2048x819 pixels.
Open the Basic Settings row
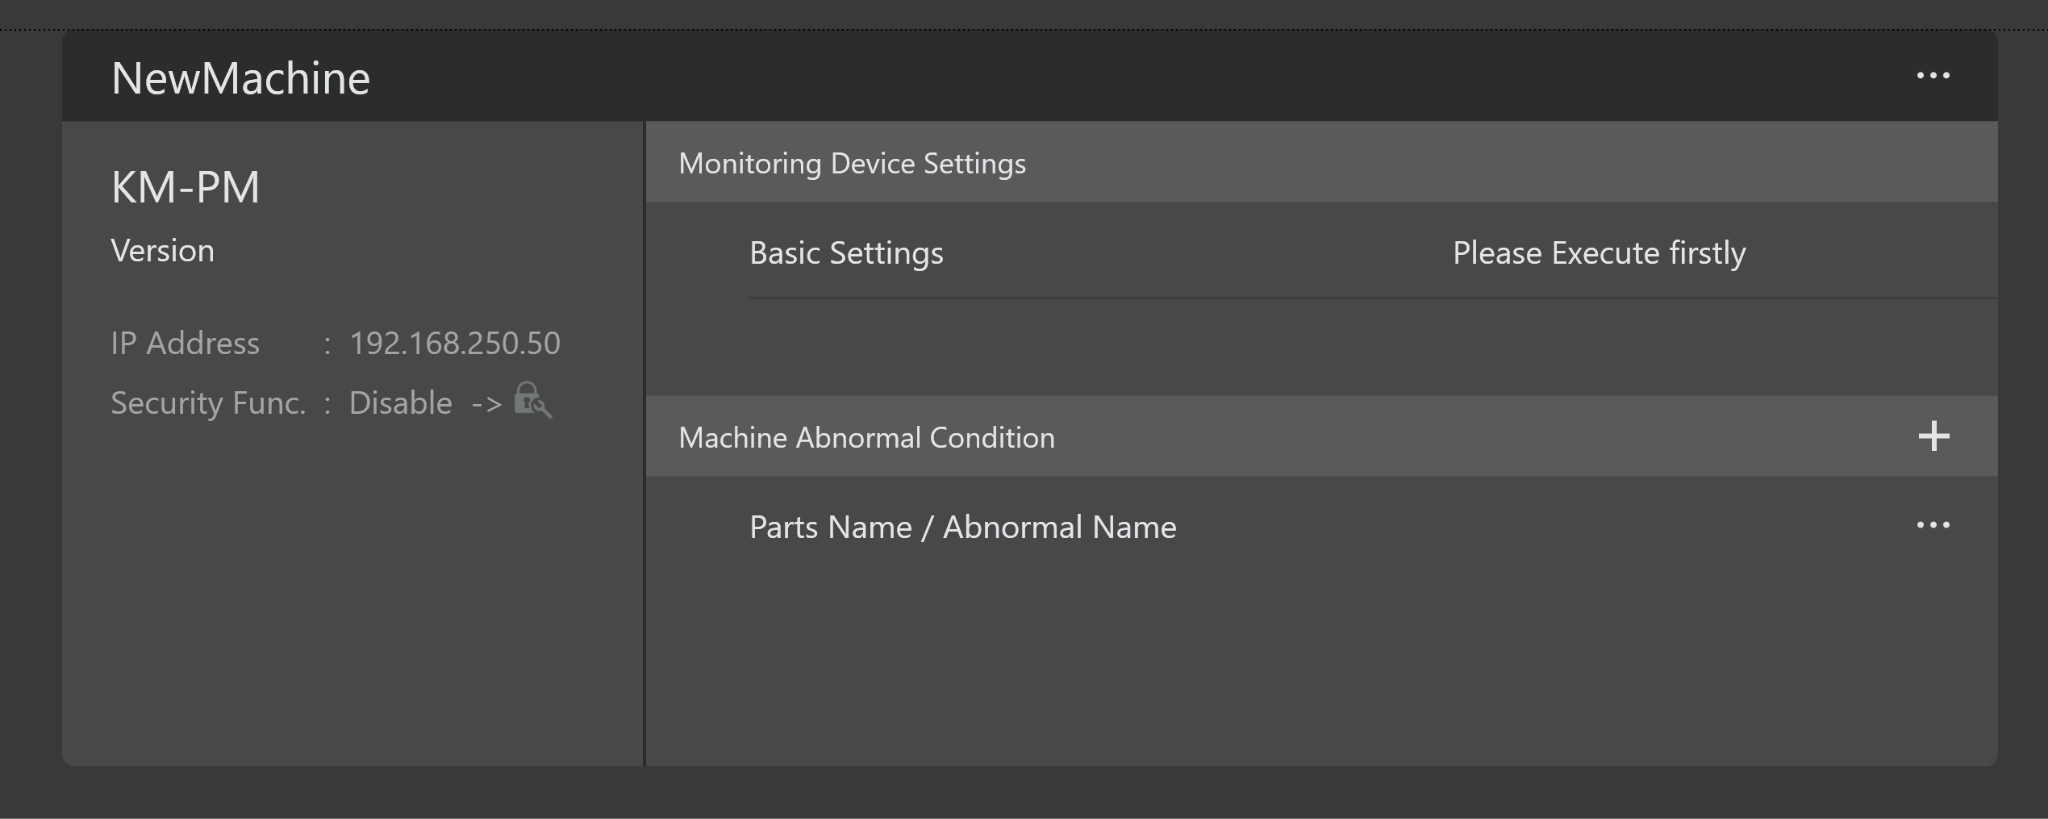[x=846, y=253]
